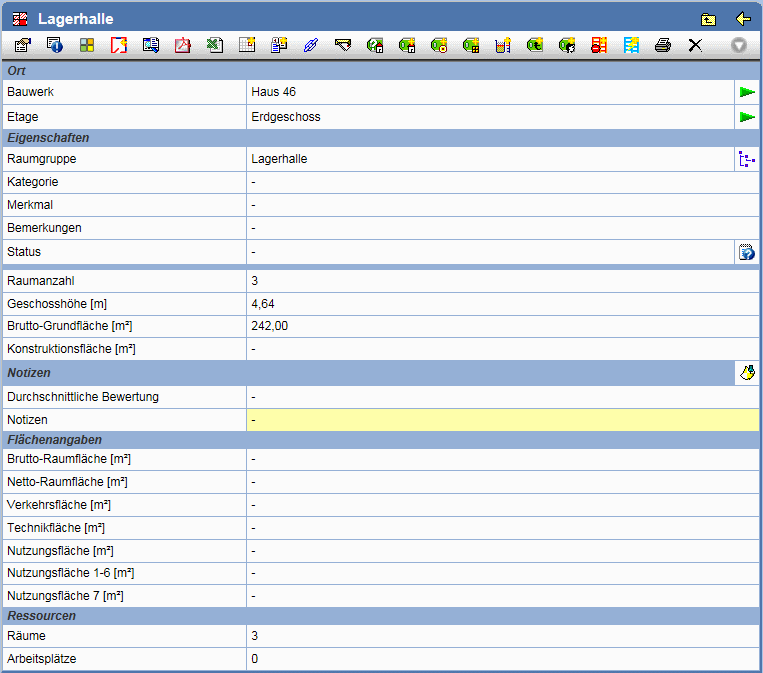Click the folder-up icon in title bar

tap(708, 18)
